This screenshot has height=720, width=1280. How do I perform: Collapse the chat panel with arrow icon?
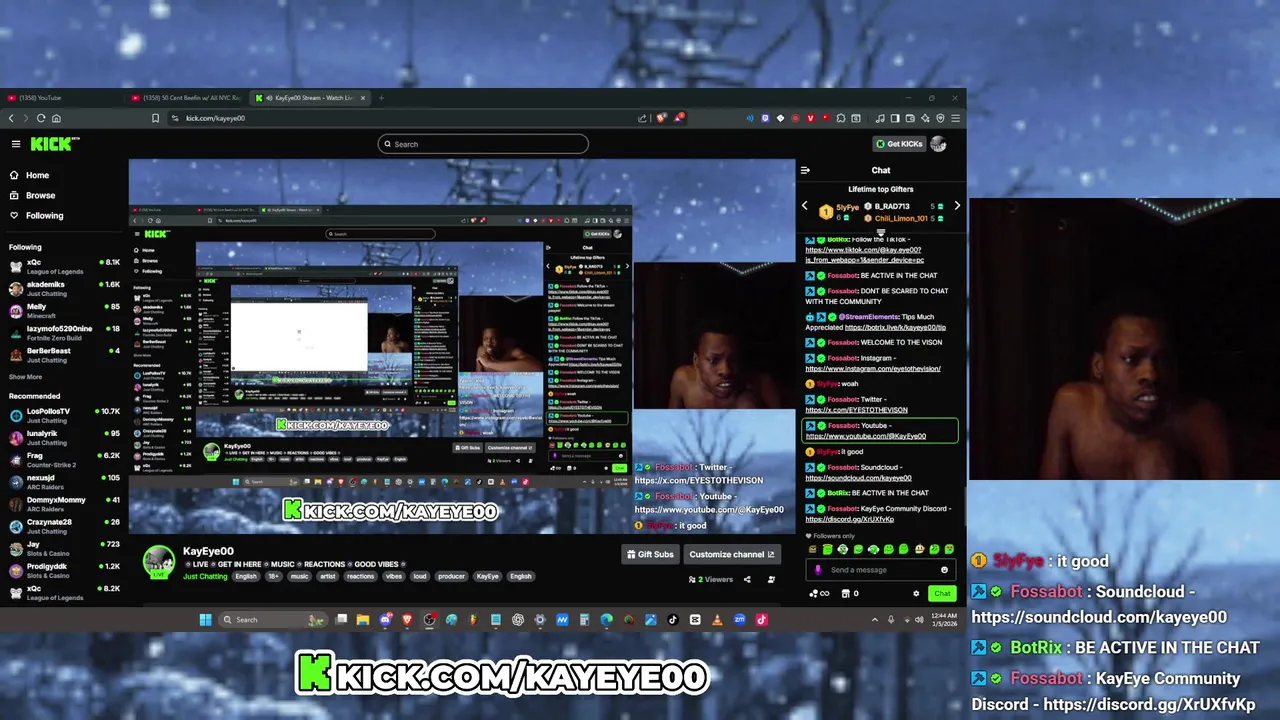804,170
